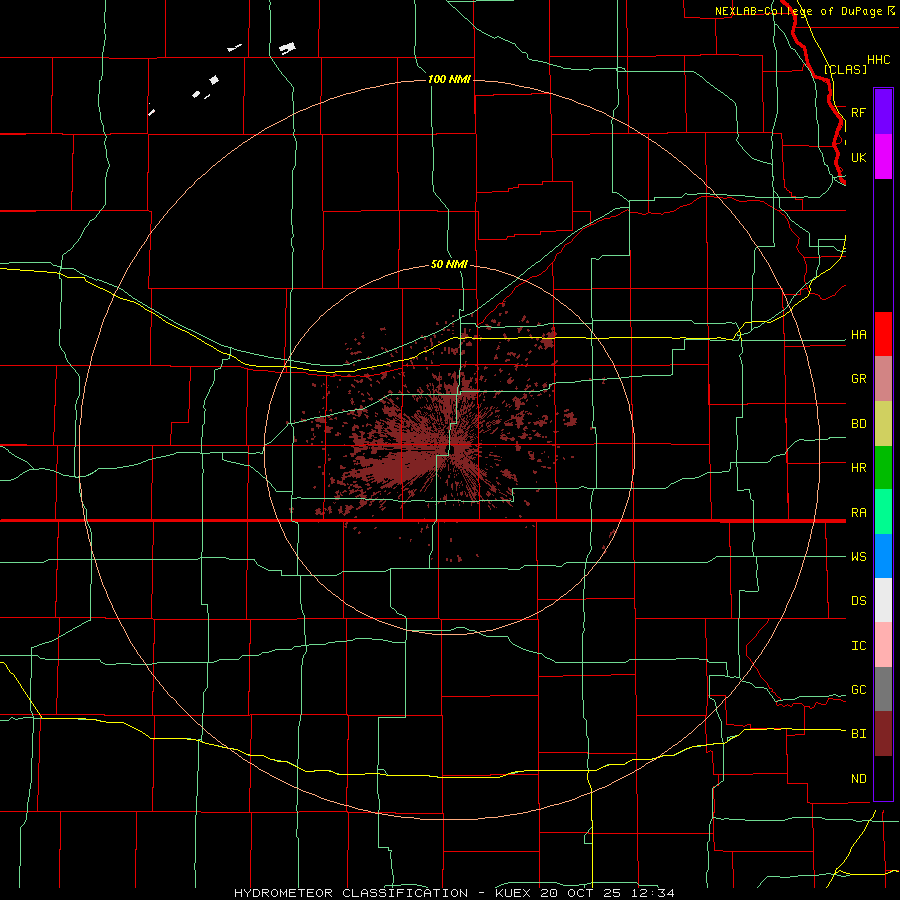
Task: Click the BI legend label
Action: (x=858, y=734)
